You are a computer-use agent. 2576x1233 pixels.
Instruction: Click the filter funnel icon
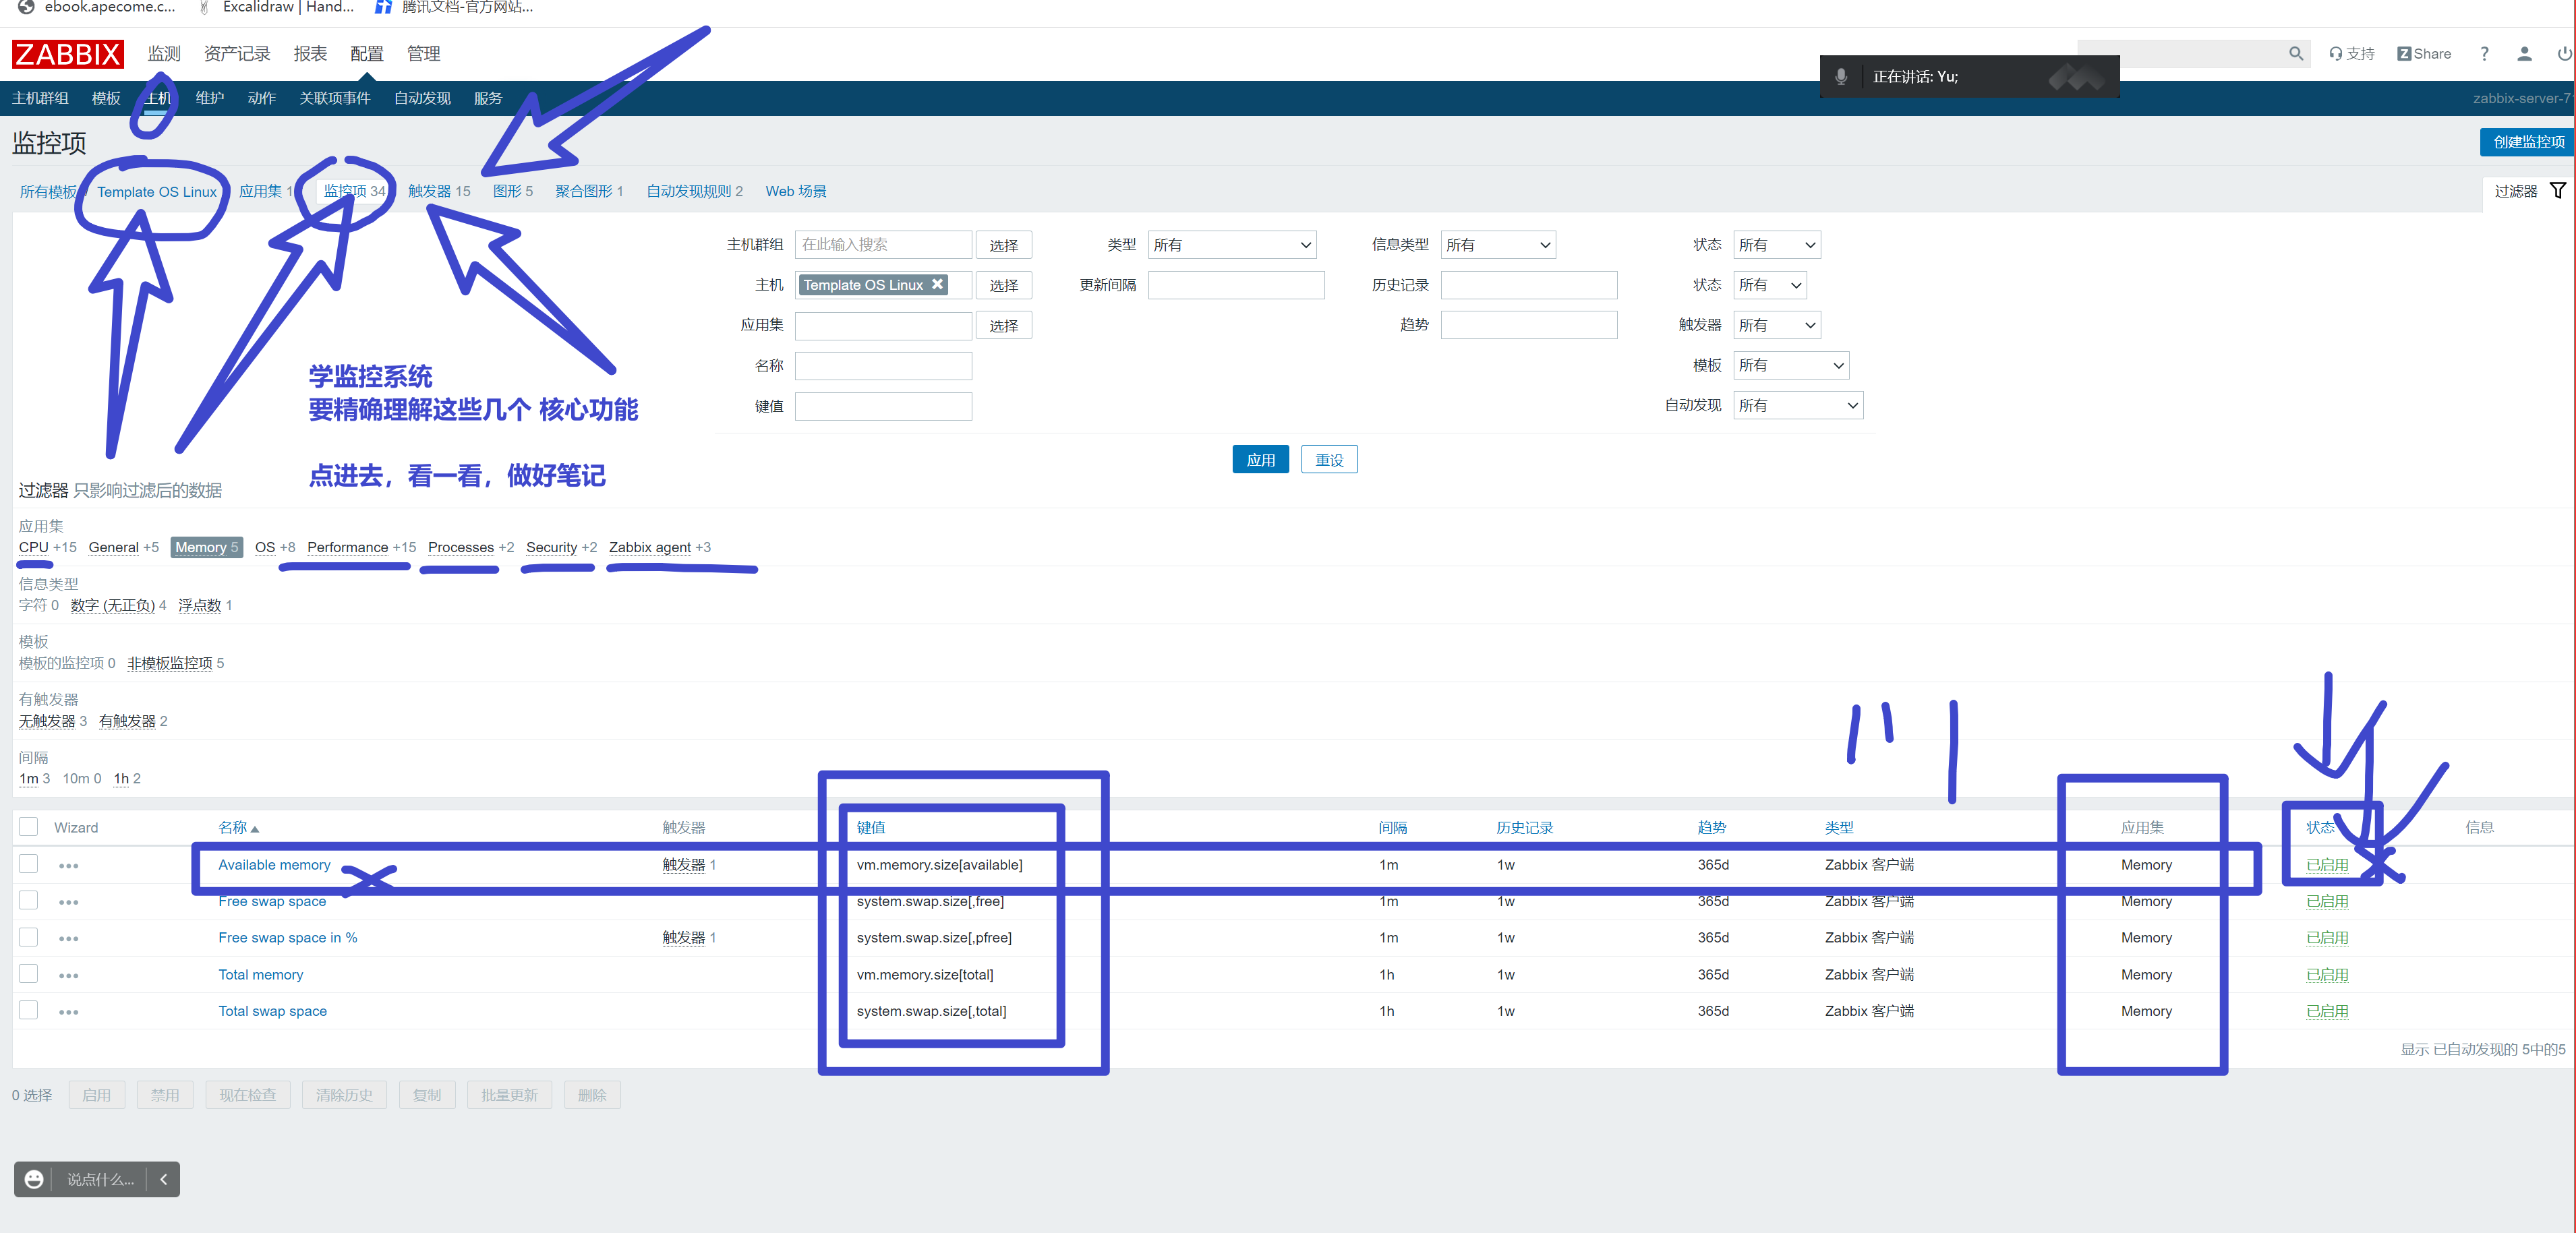(x=2557, y=191)
